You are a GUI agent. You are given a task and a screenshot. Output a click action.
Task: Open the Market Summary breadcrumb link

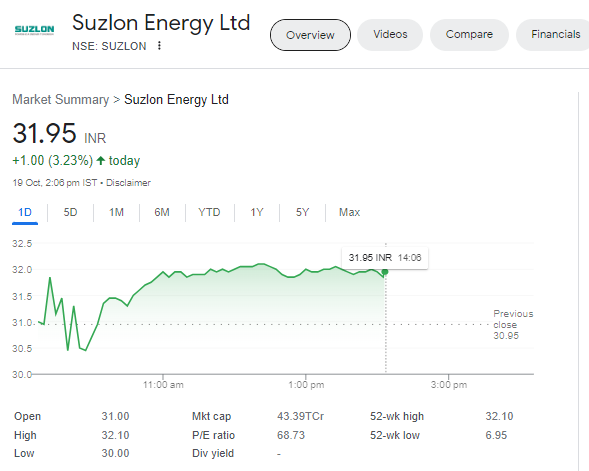pyautogui.click(x=60, y=100)
